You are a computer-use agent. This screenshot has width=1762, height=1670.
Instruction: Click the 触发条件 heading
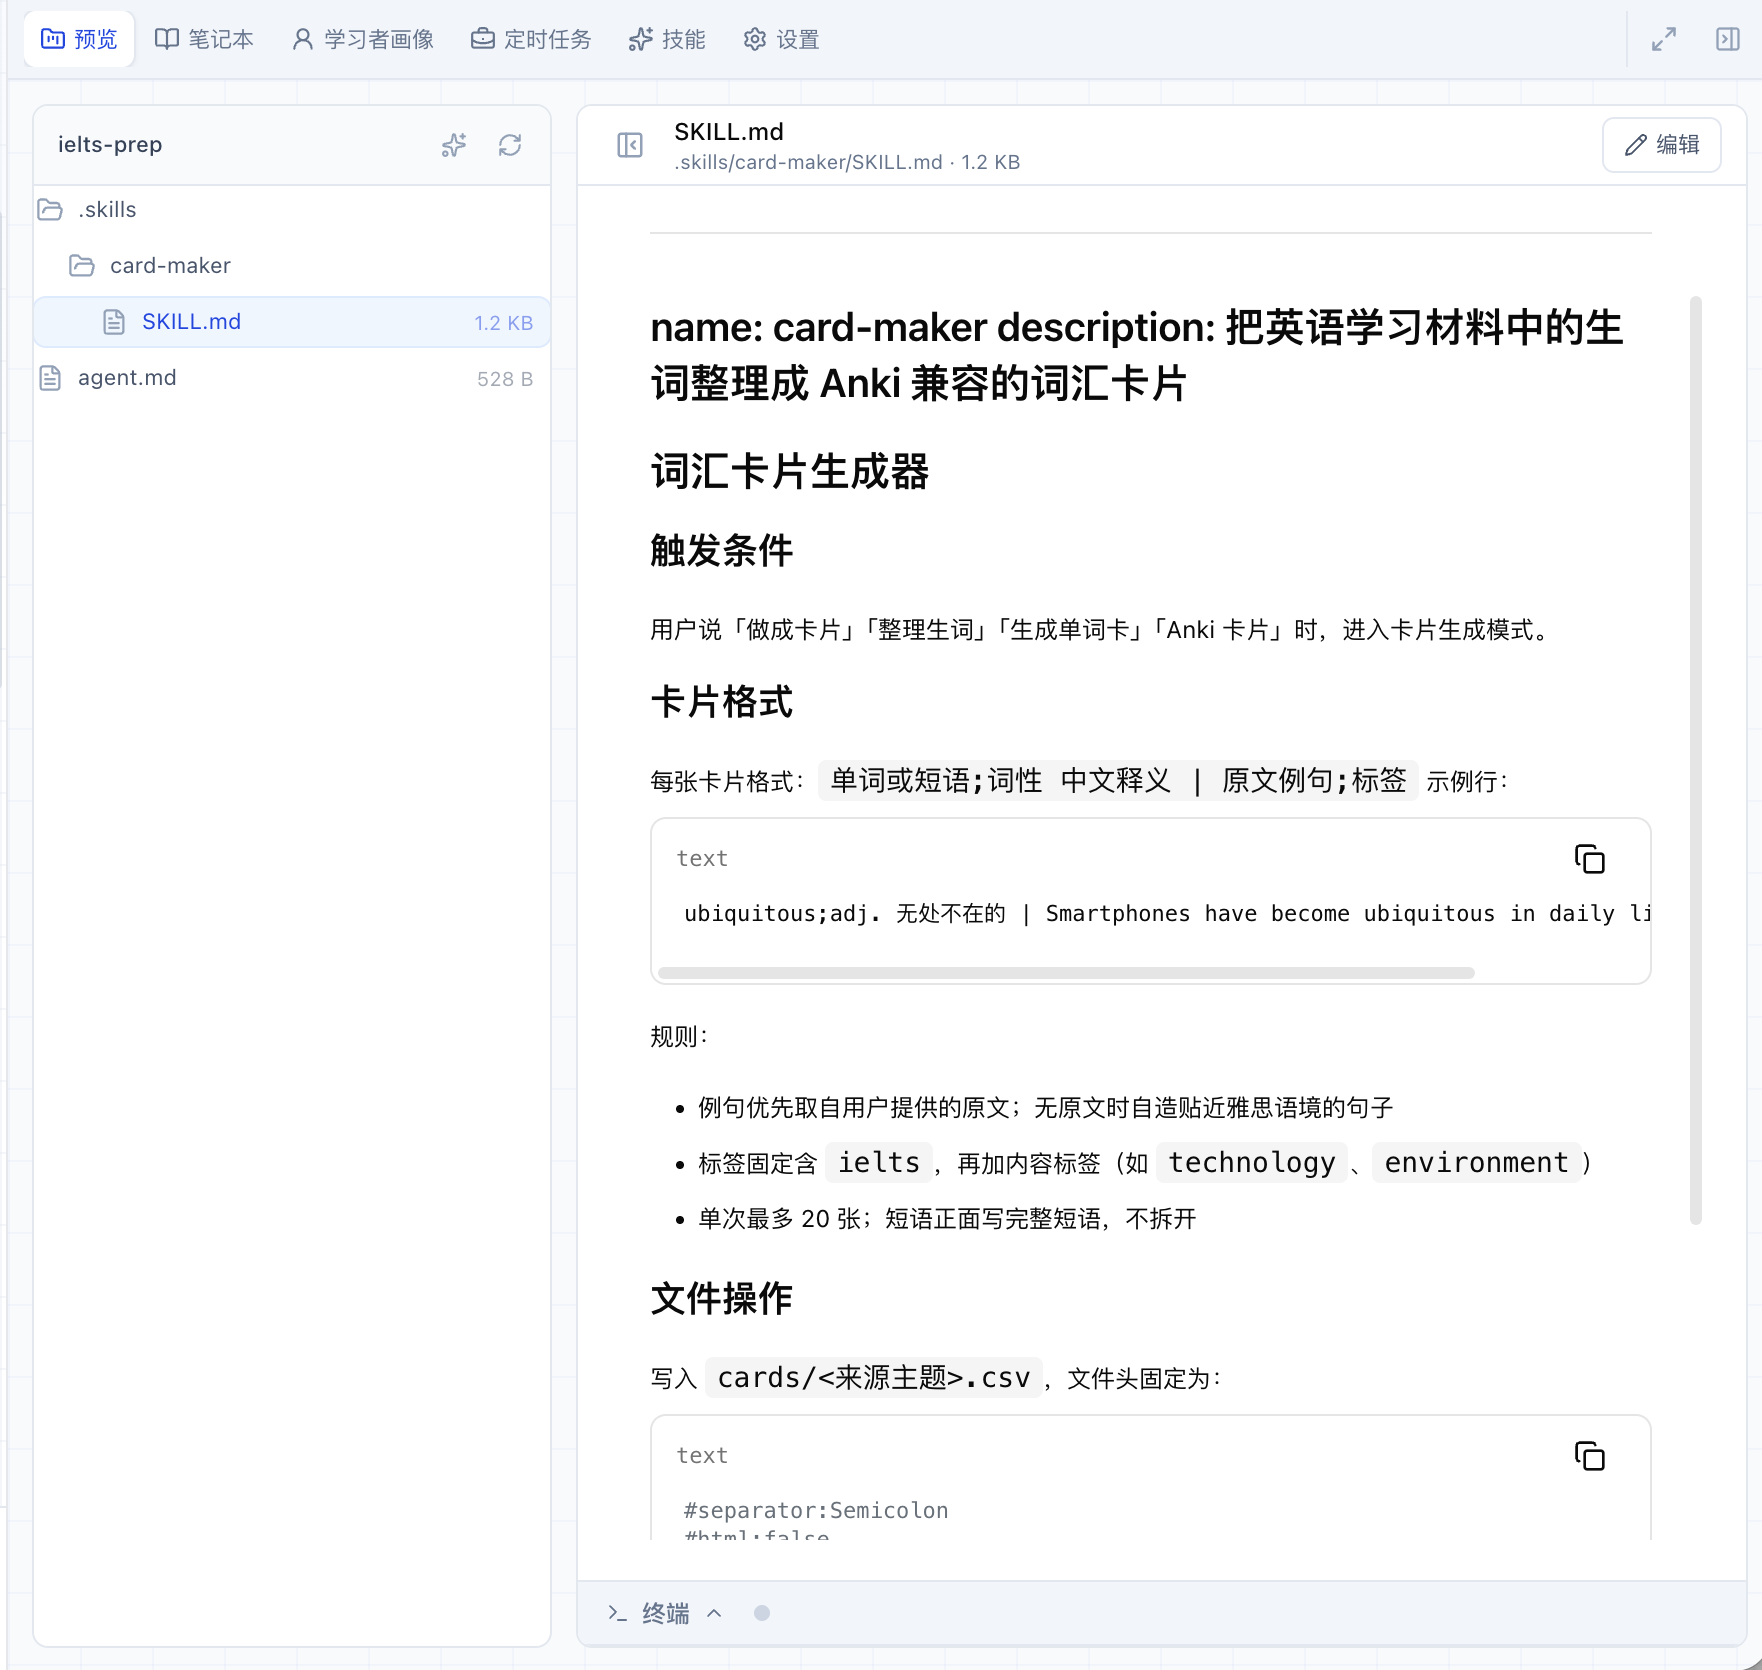[722, 551]
